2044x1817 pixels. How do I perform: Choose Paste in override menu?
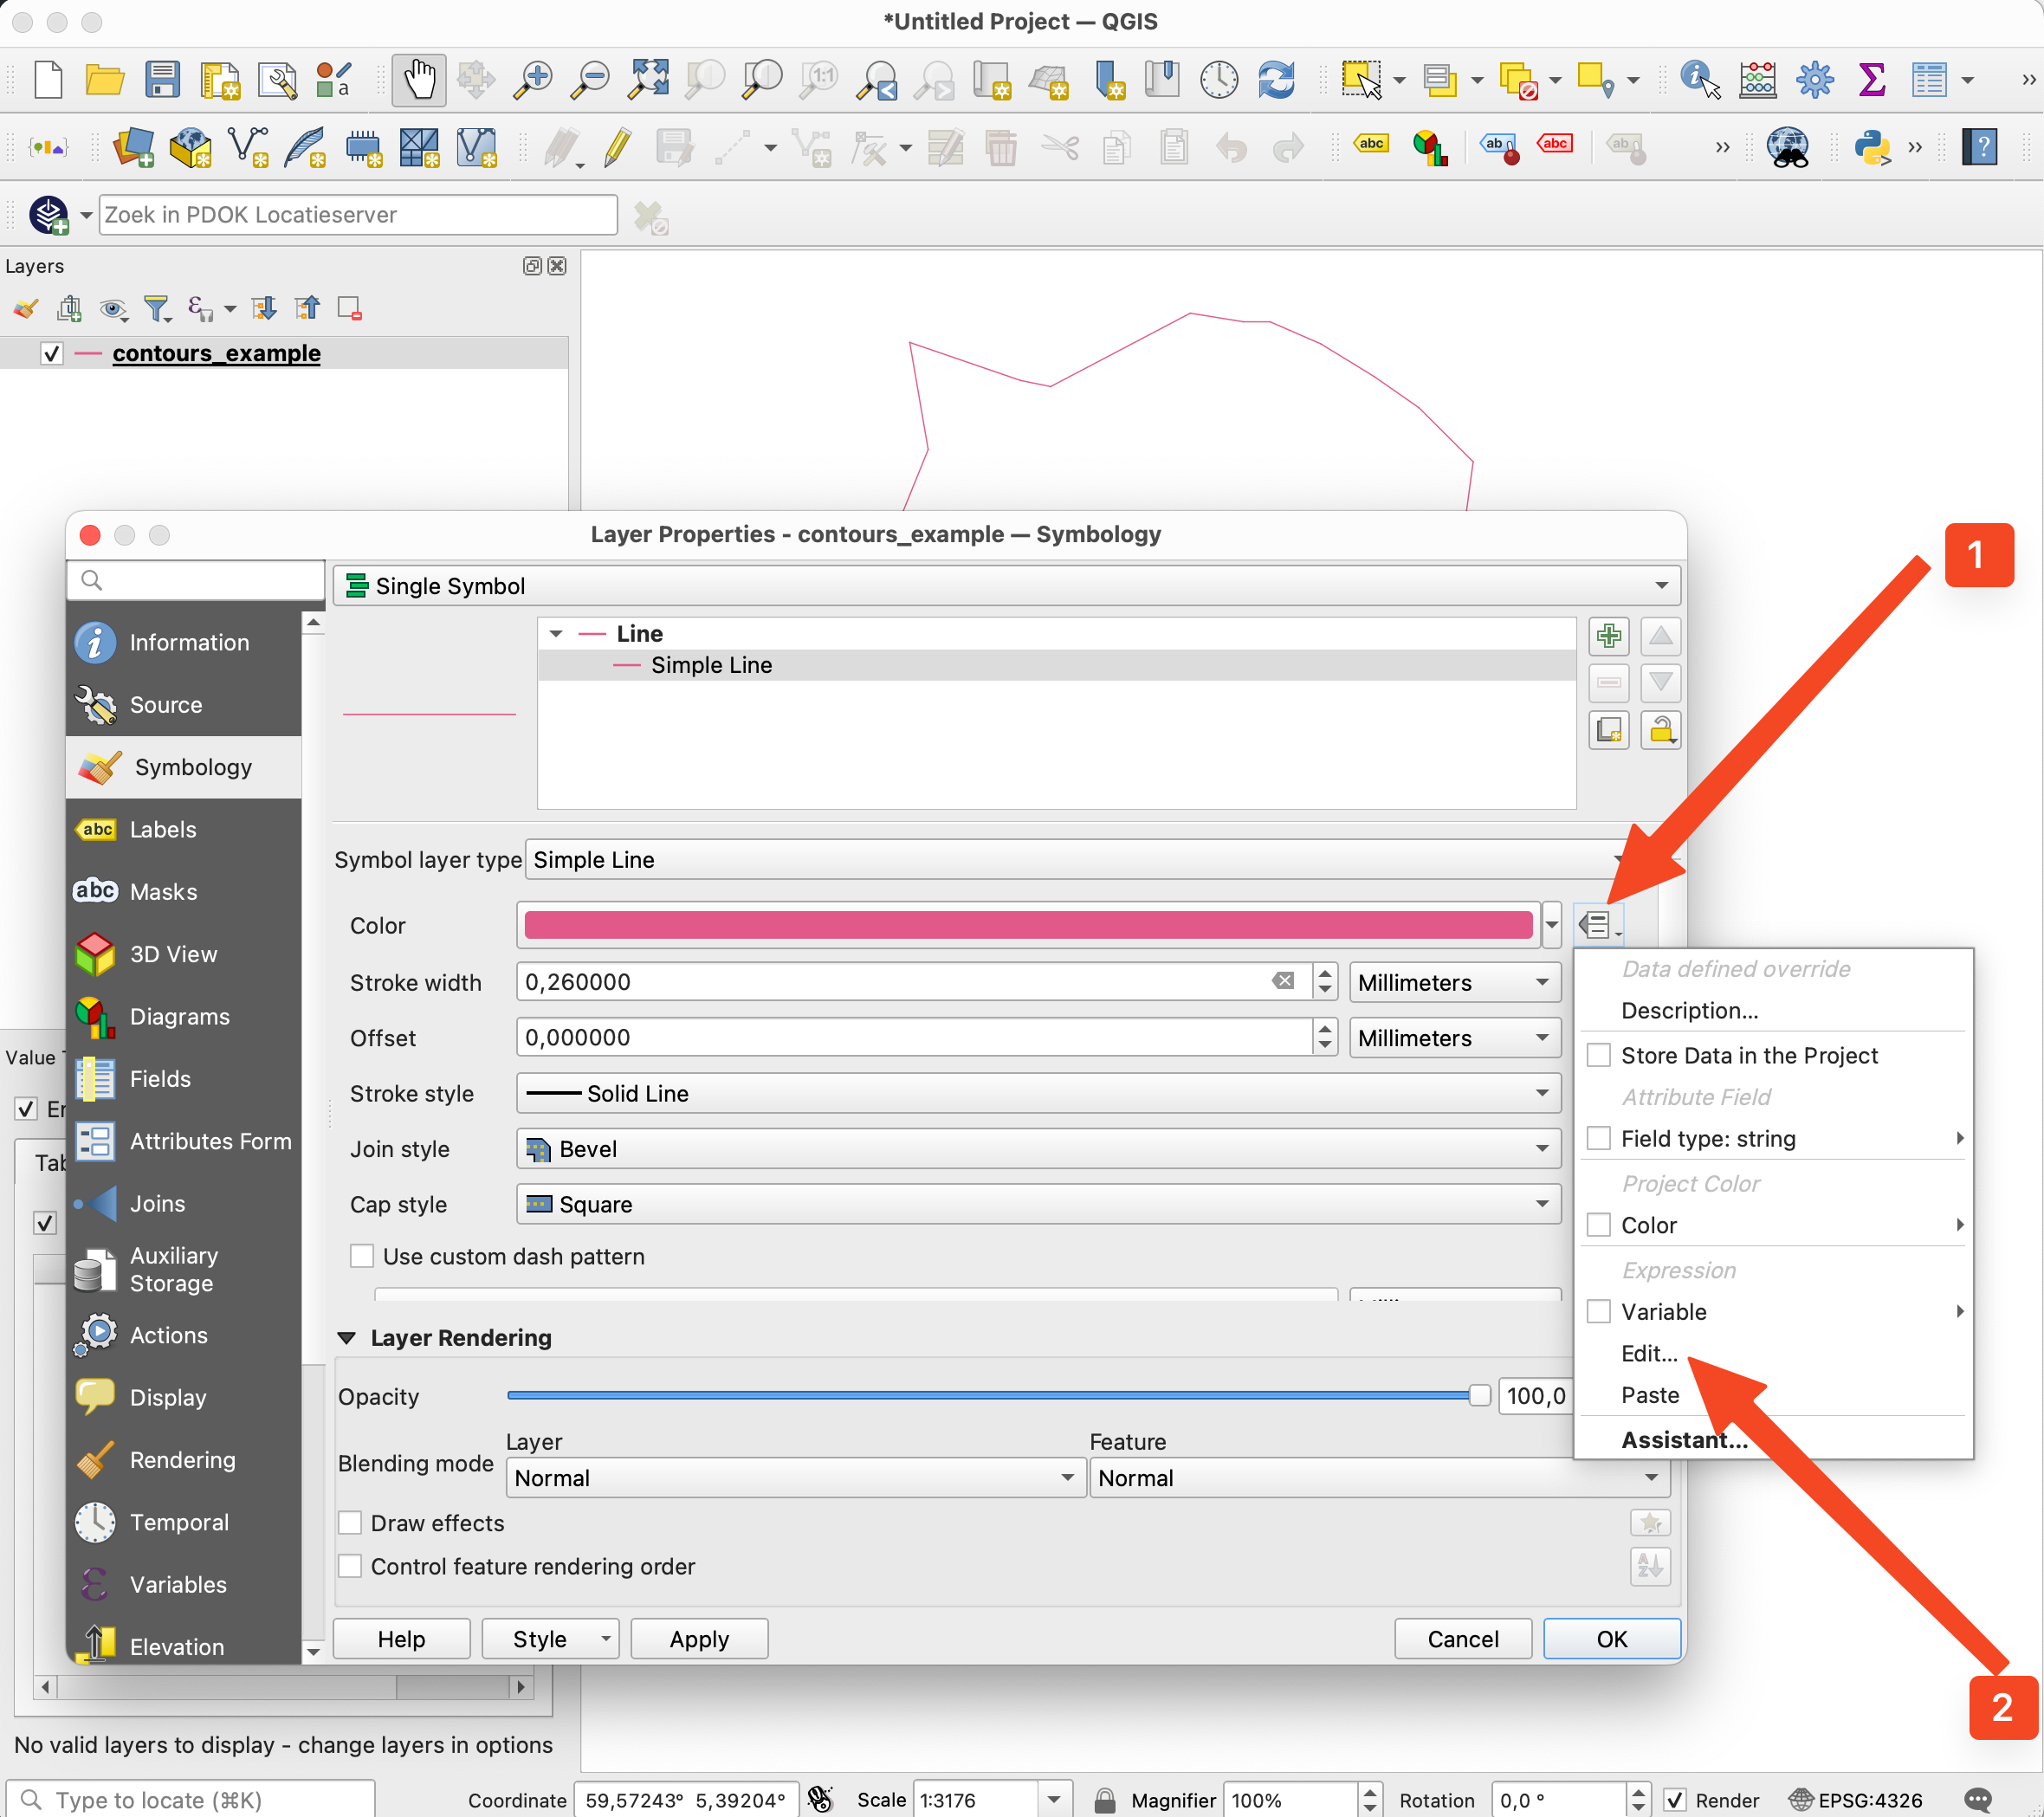click(x=1650, y=1395)
